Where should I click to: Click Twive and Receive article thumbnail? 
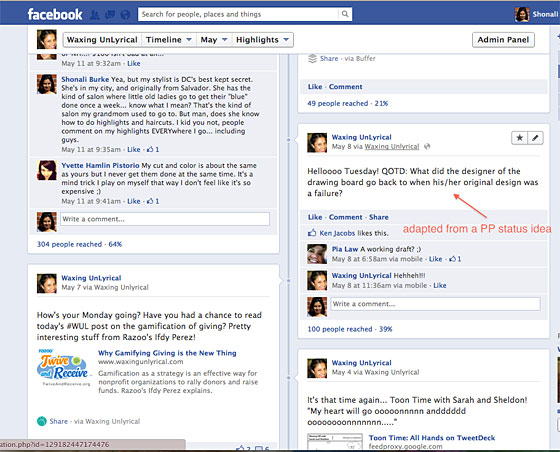[x=63, y=368]
